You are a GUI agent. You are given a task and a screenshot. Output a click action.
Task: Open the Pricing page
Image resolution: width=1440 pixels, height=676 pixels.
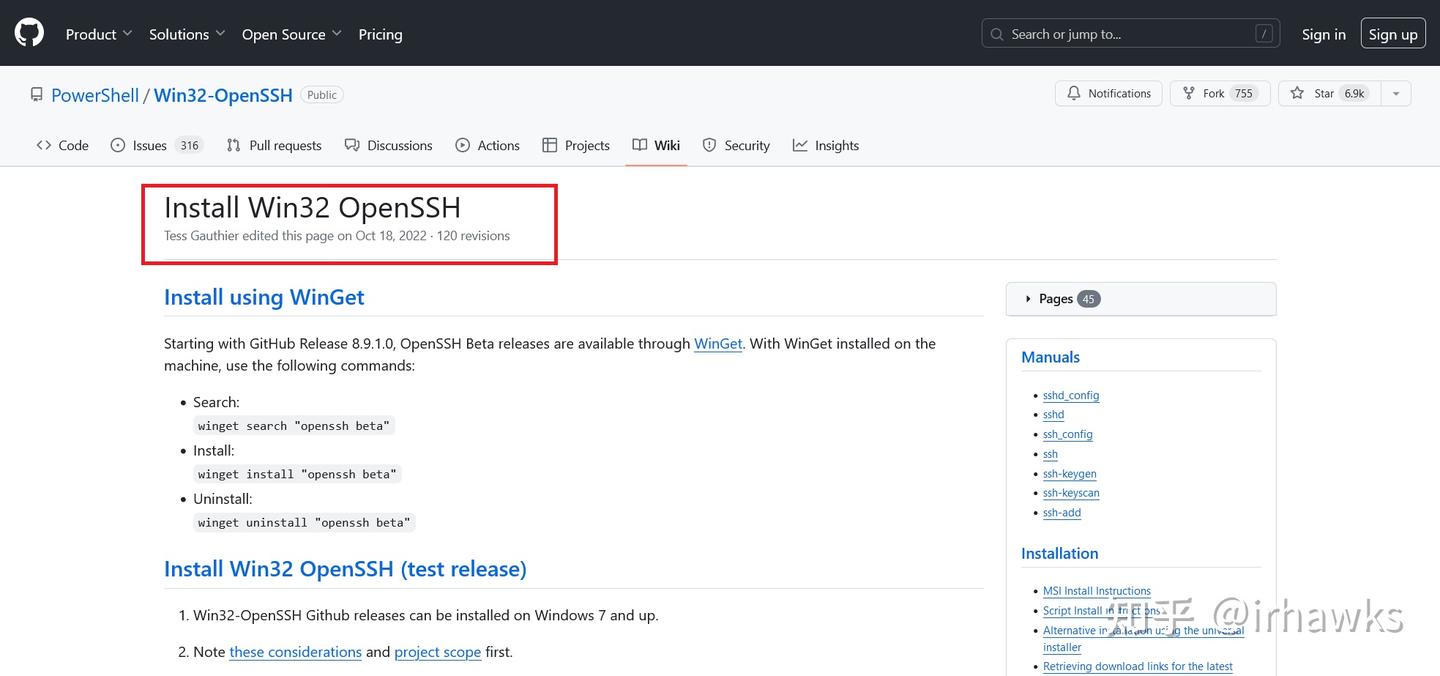tap(380, 34)
